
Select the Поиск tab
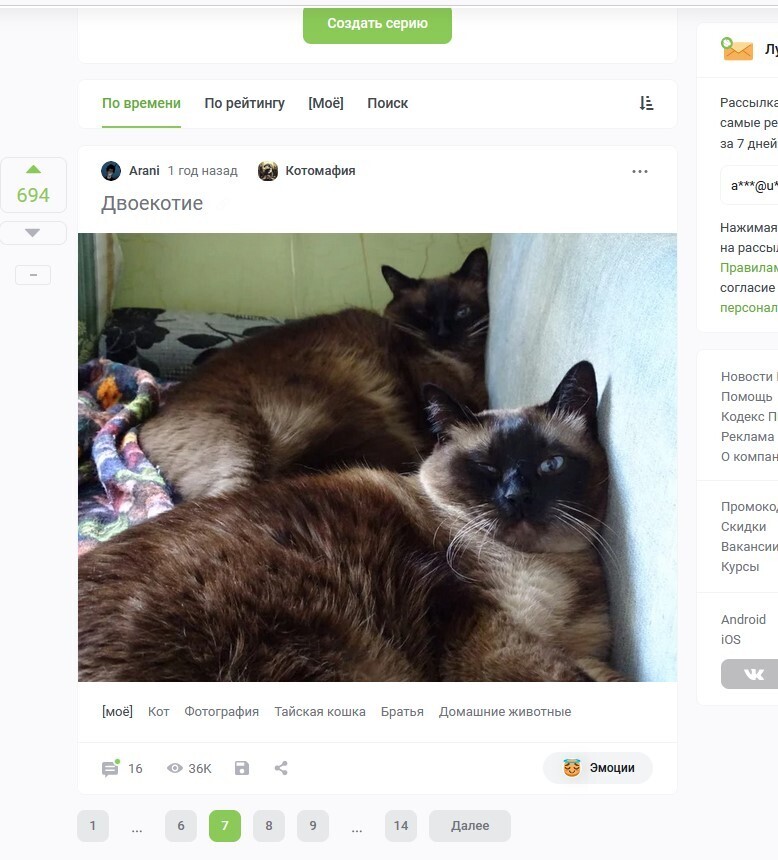(x=387, y=103)
